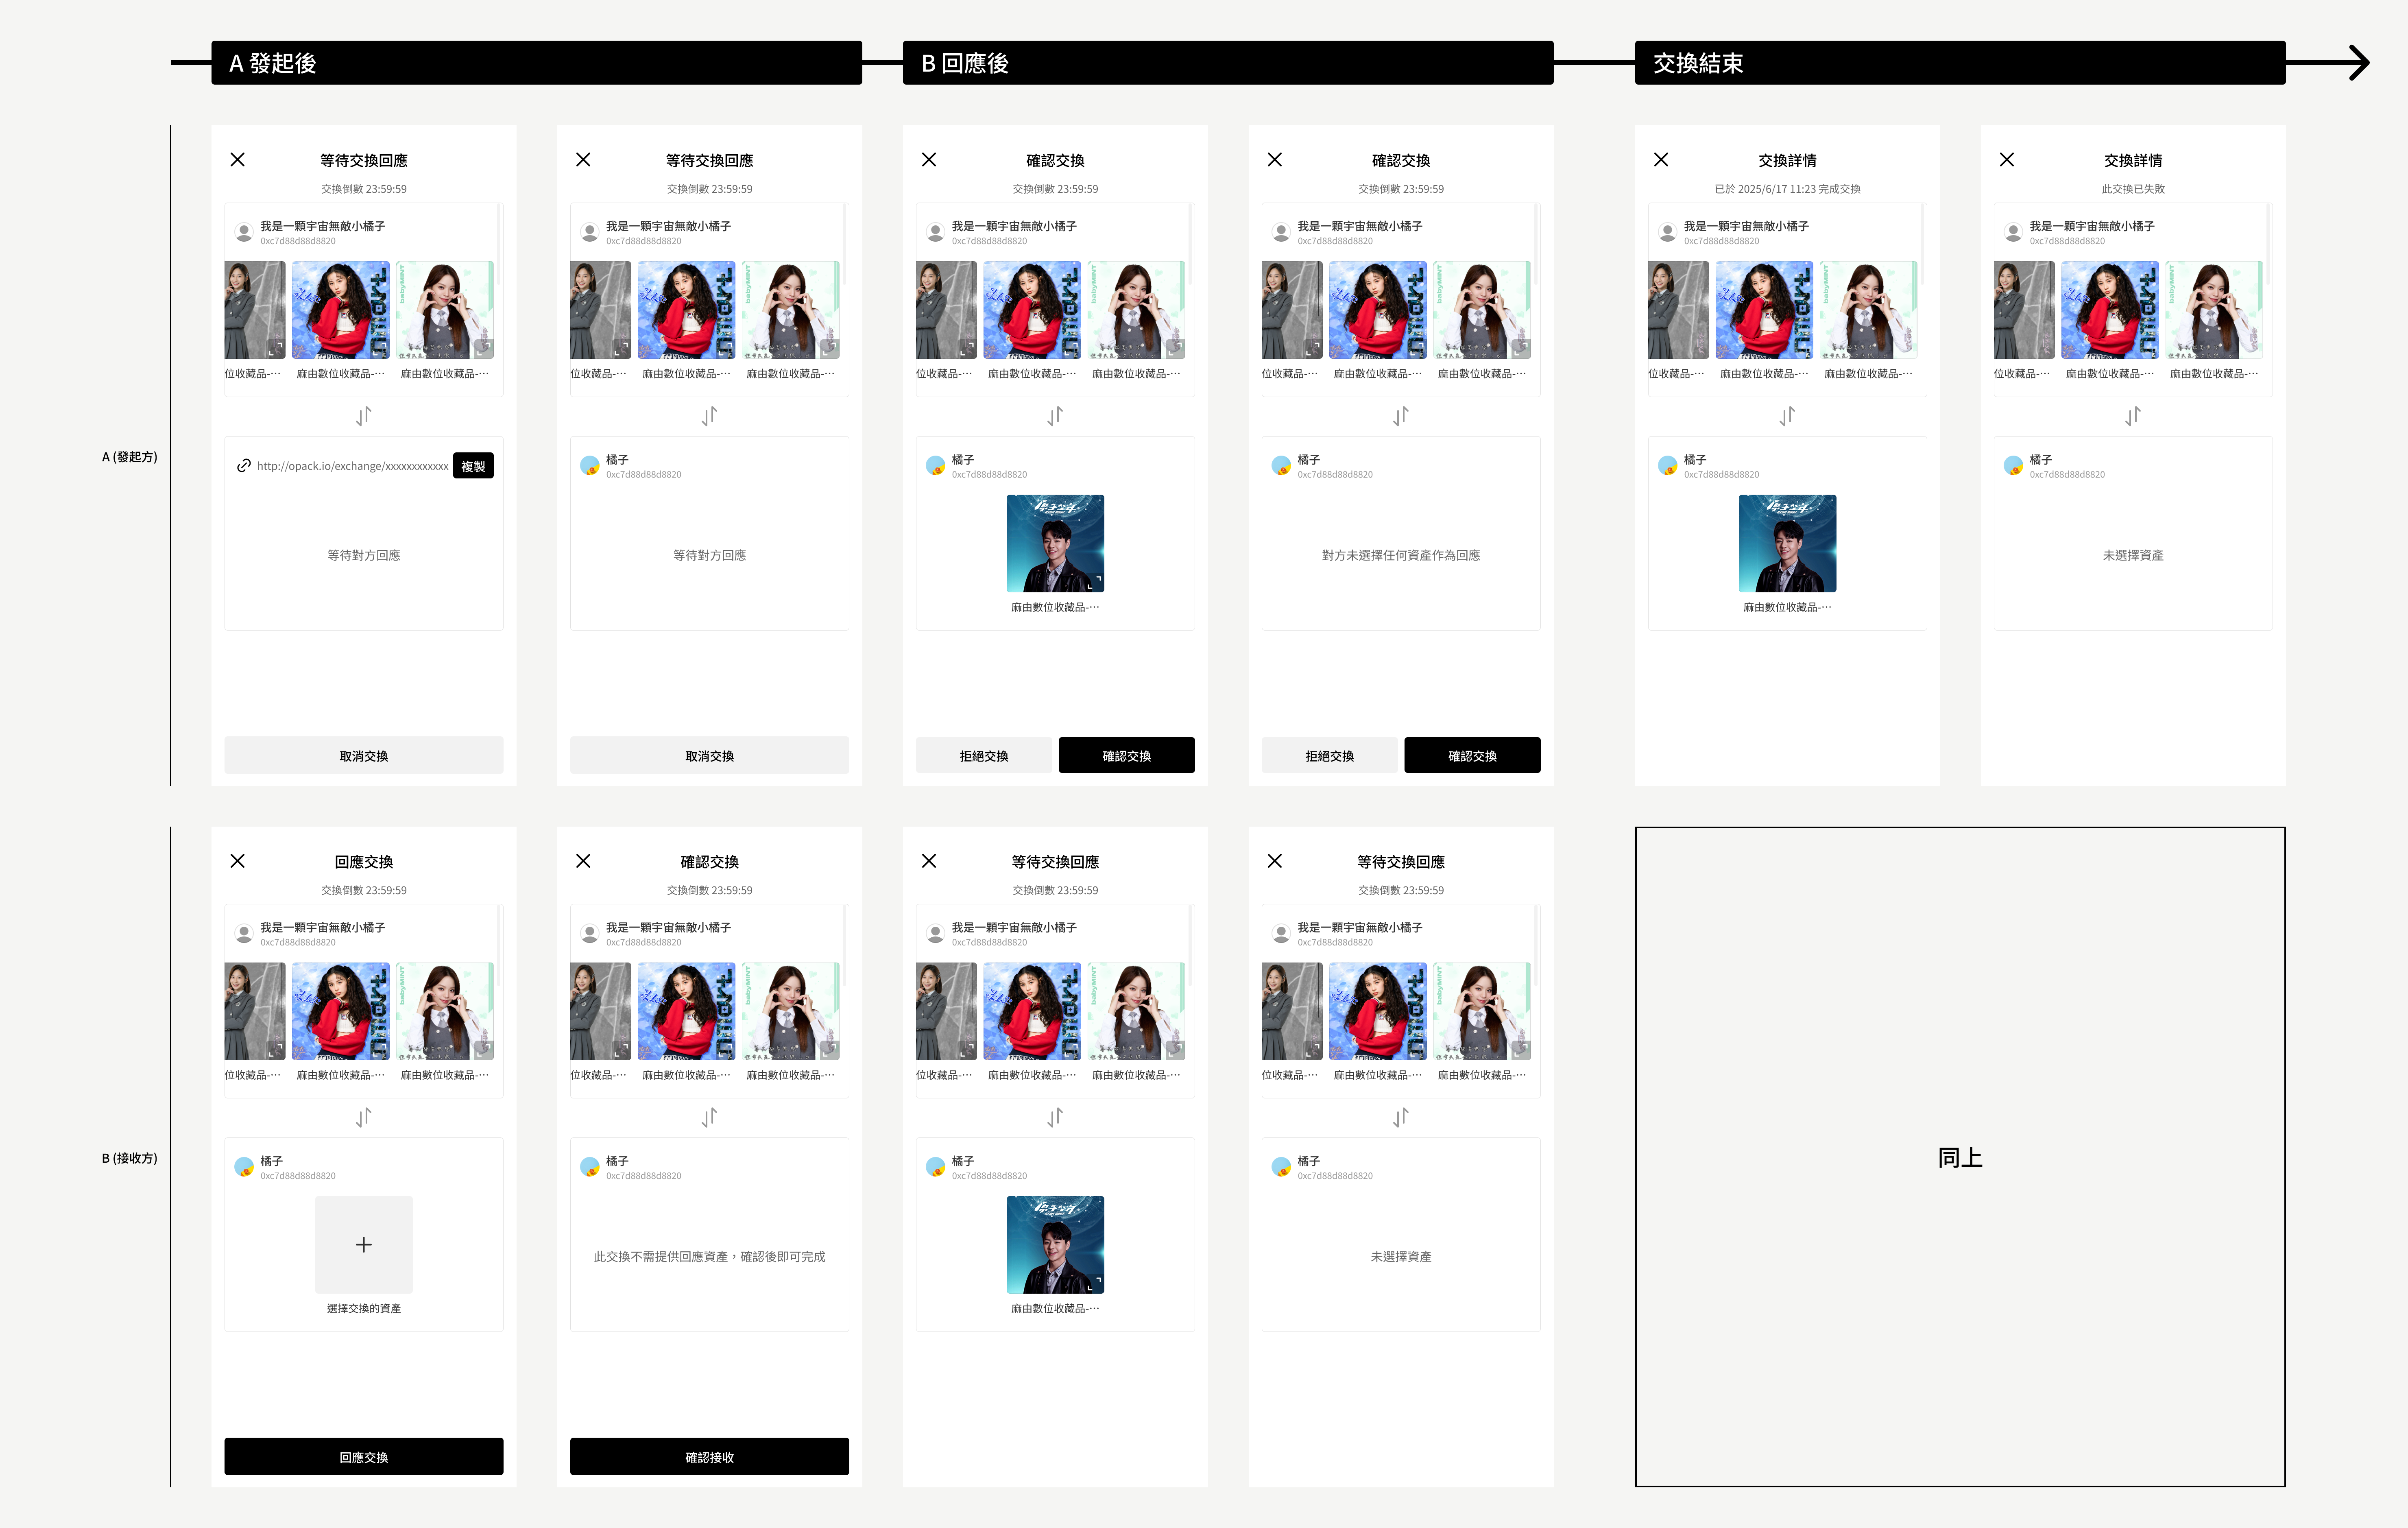Click the B 回應後 stage header
2408x1528 pixels.
pos(1228,63)
